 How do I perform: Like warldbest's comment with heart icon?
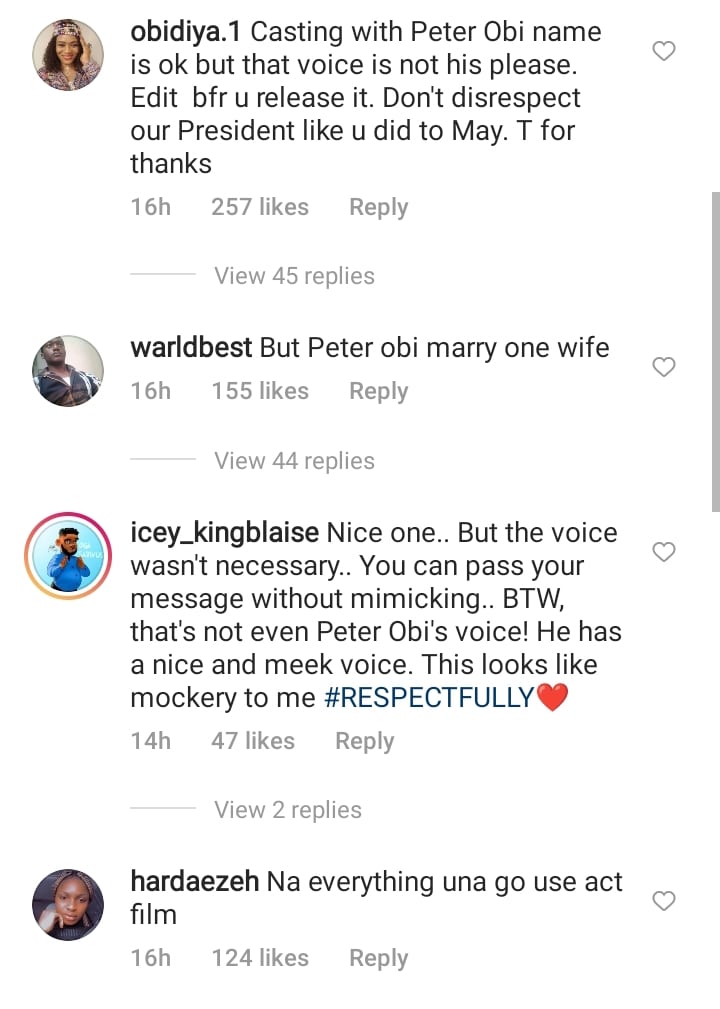tap(664, 368)
